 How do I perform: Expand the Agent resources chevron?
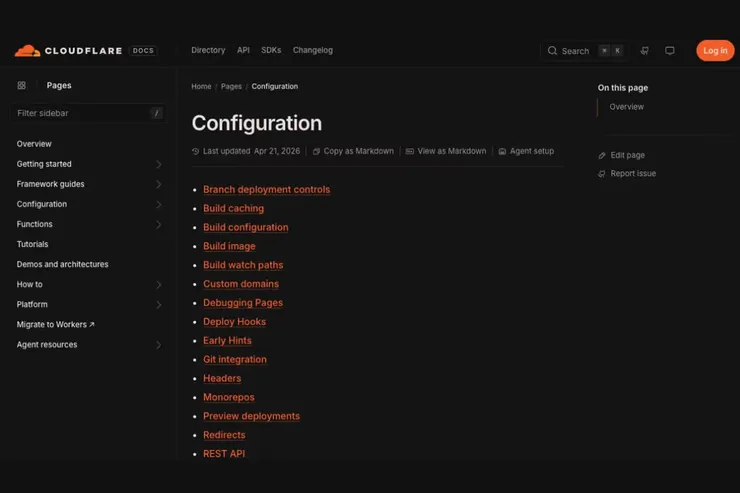[x=159, y=345]
